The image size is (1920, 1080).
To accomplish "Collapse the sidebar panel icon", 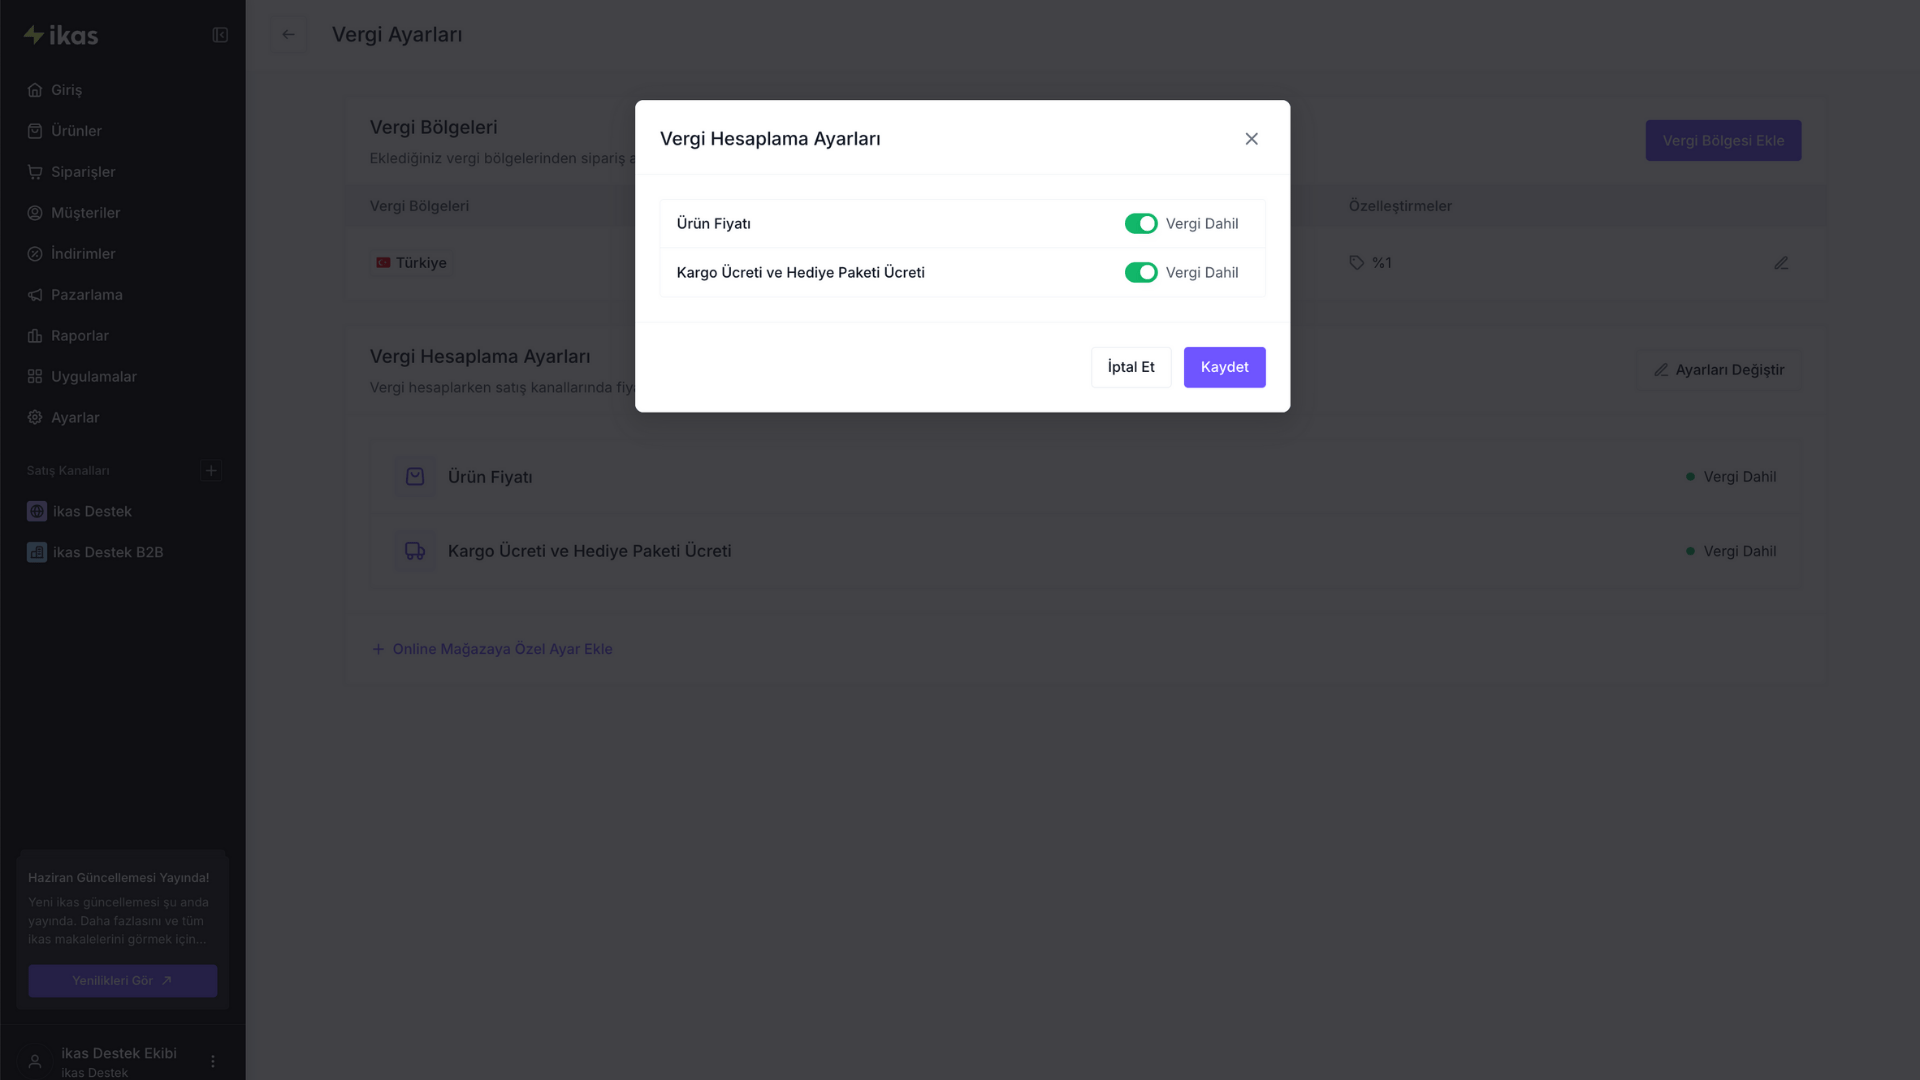I will (x=220, y=35).
